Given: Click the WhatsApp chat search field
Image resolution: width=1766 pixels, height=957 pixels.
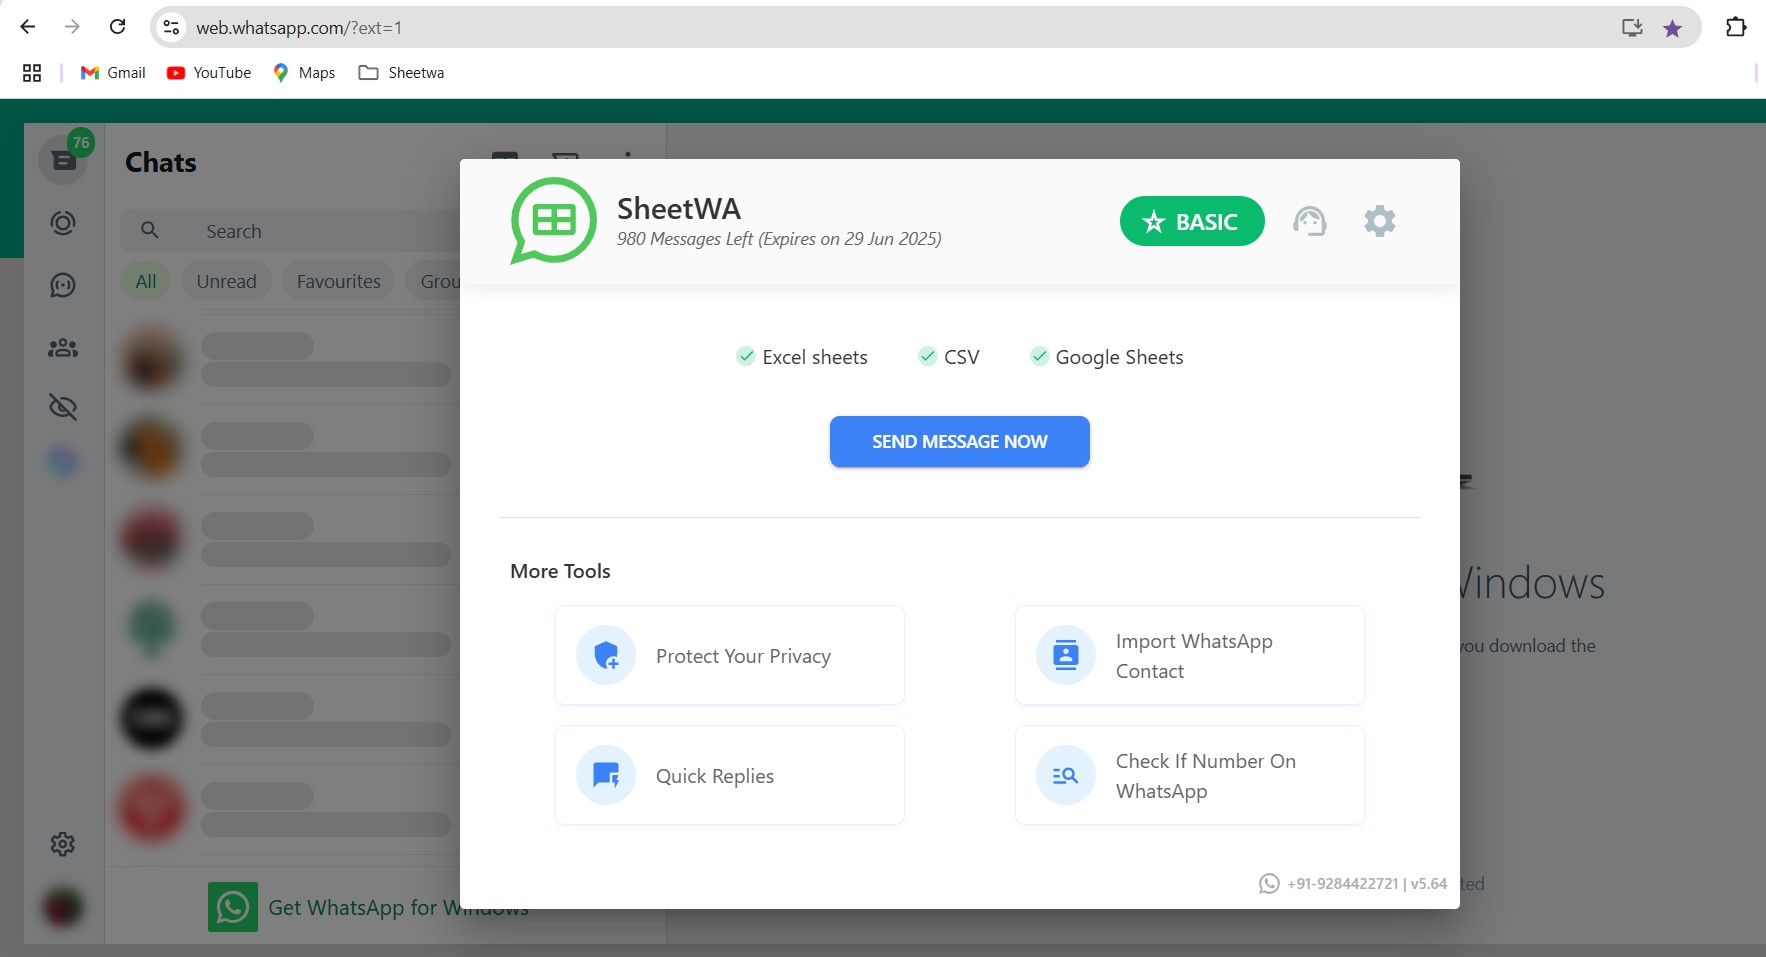Looking at the screenshot, I should 290,231.
